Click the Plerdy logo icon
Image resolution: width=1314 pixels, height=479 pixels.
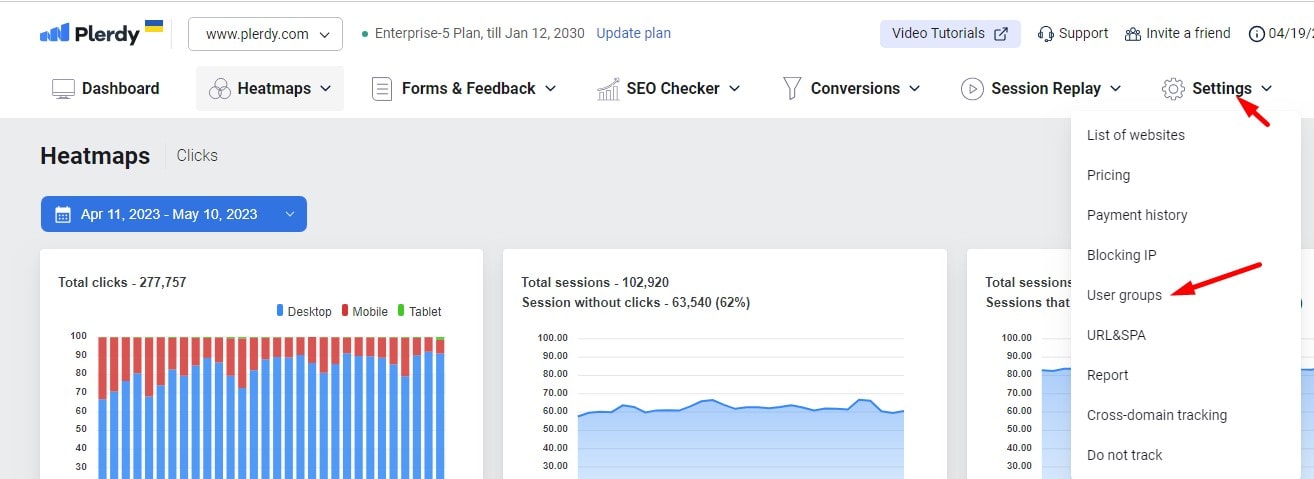tap(55, 34)
